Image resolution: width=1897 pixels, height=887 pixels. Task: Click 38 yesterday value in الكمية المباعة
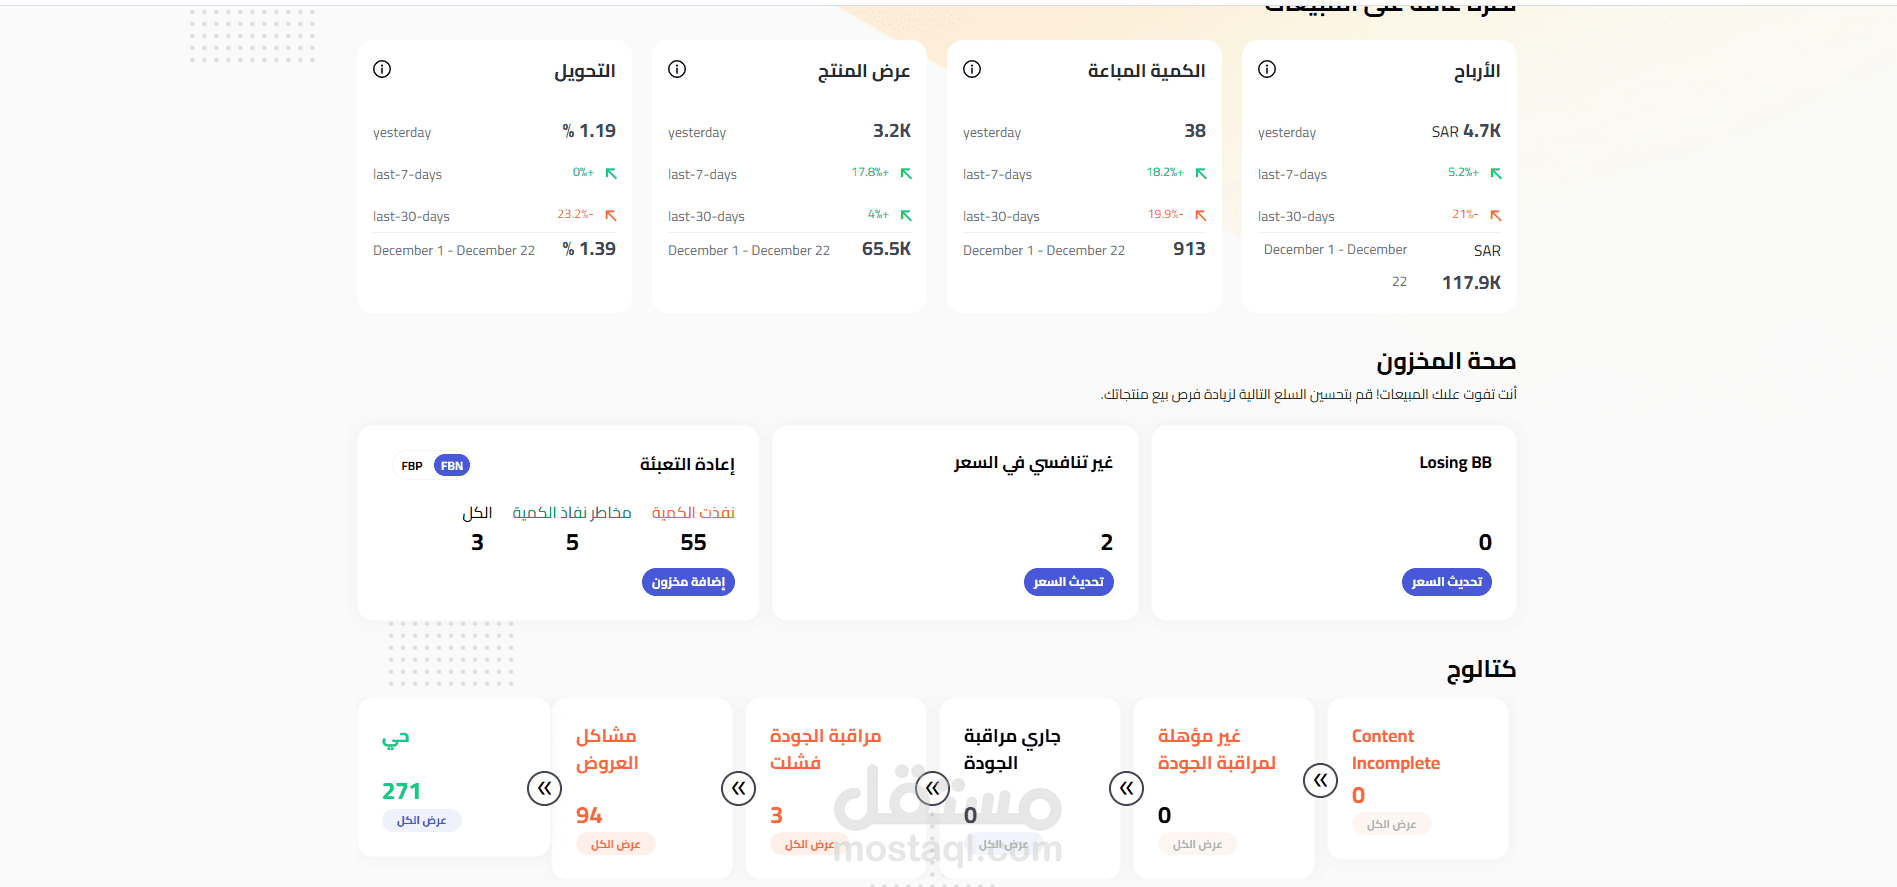pos(1195,131)
